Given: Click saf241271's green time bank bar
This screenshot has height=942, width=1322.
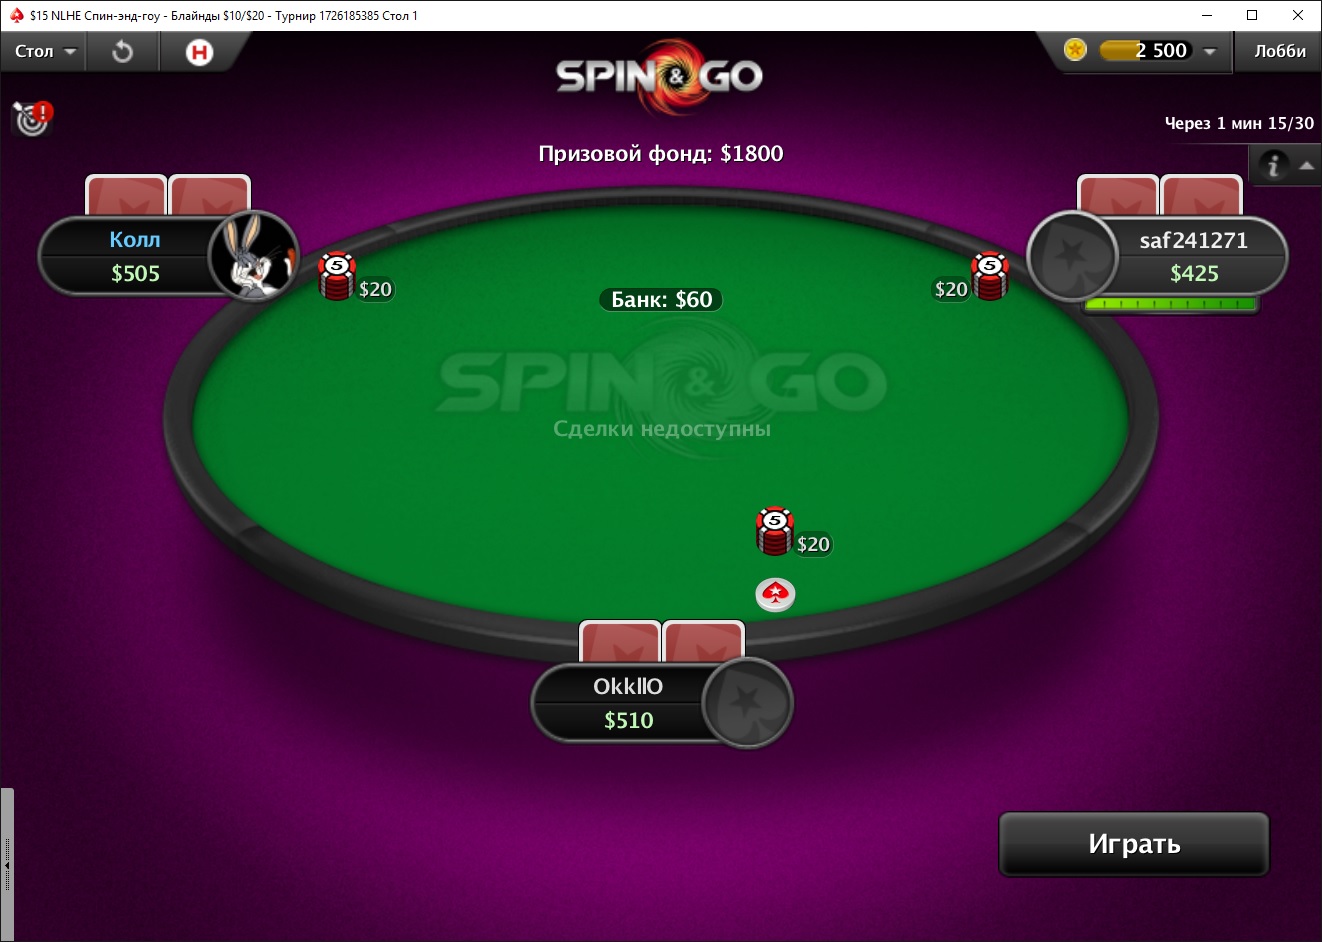Looking at the screenshot, I should (1170, 304).
